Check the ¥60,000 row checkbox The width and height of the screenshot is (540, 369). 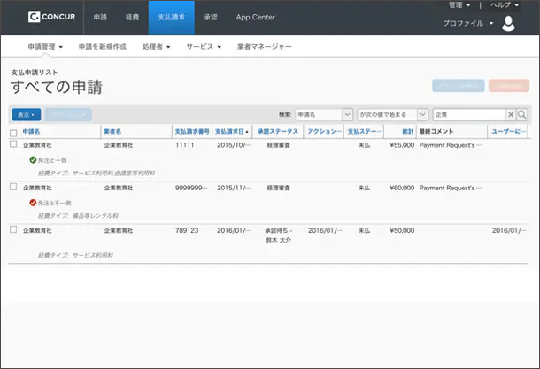(13, 186)
